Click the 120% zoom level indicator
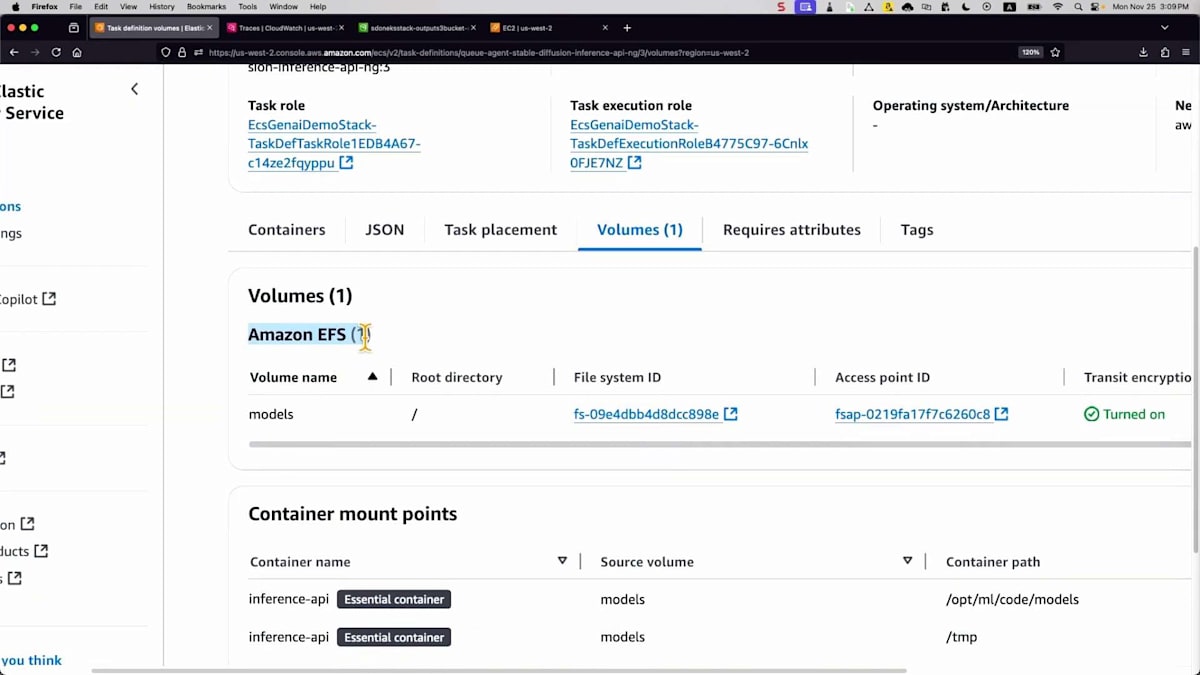1200x675 pixels. click(1030, 52)
